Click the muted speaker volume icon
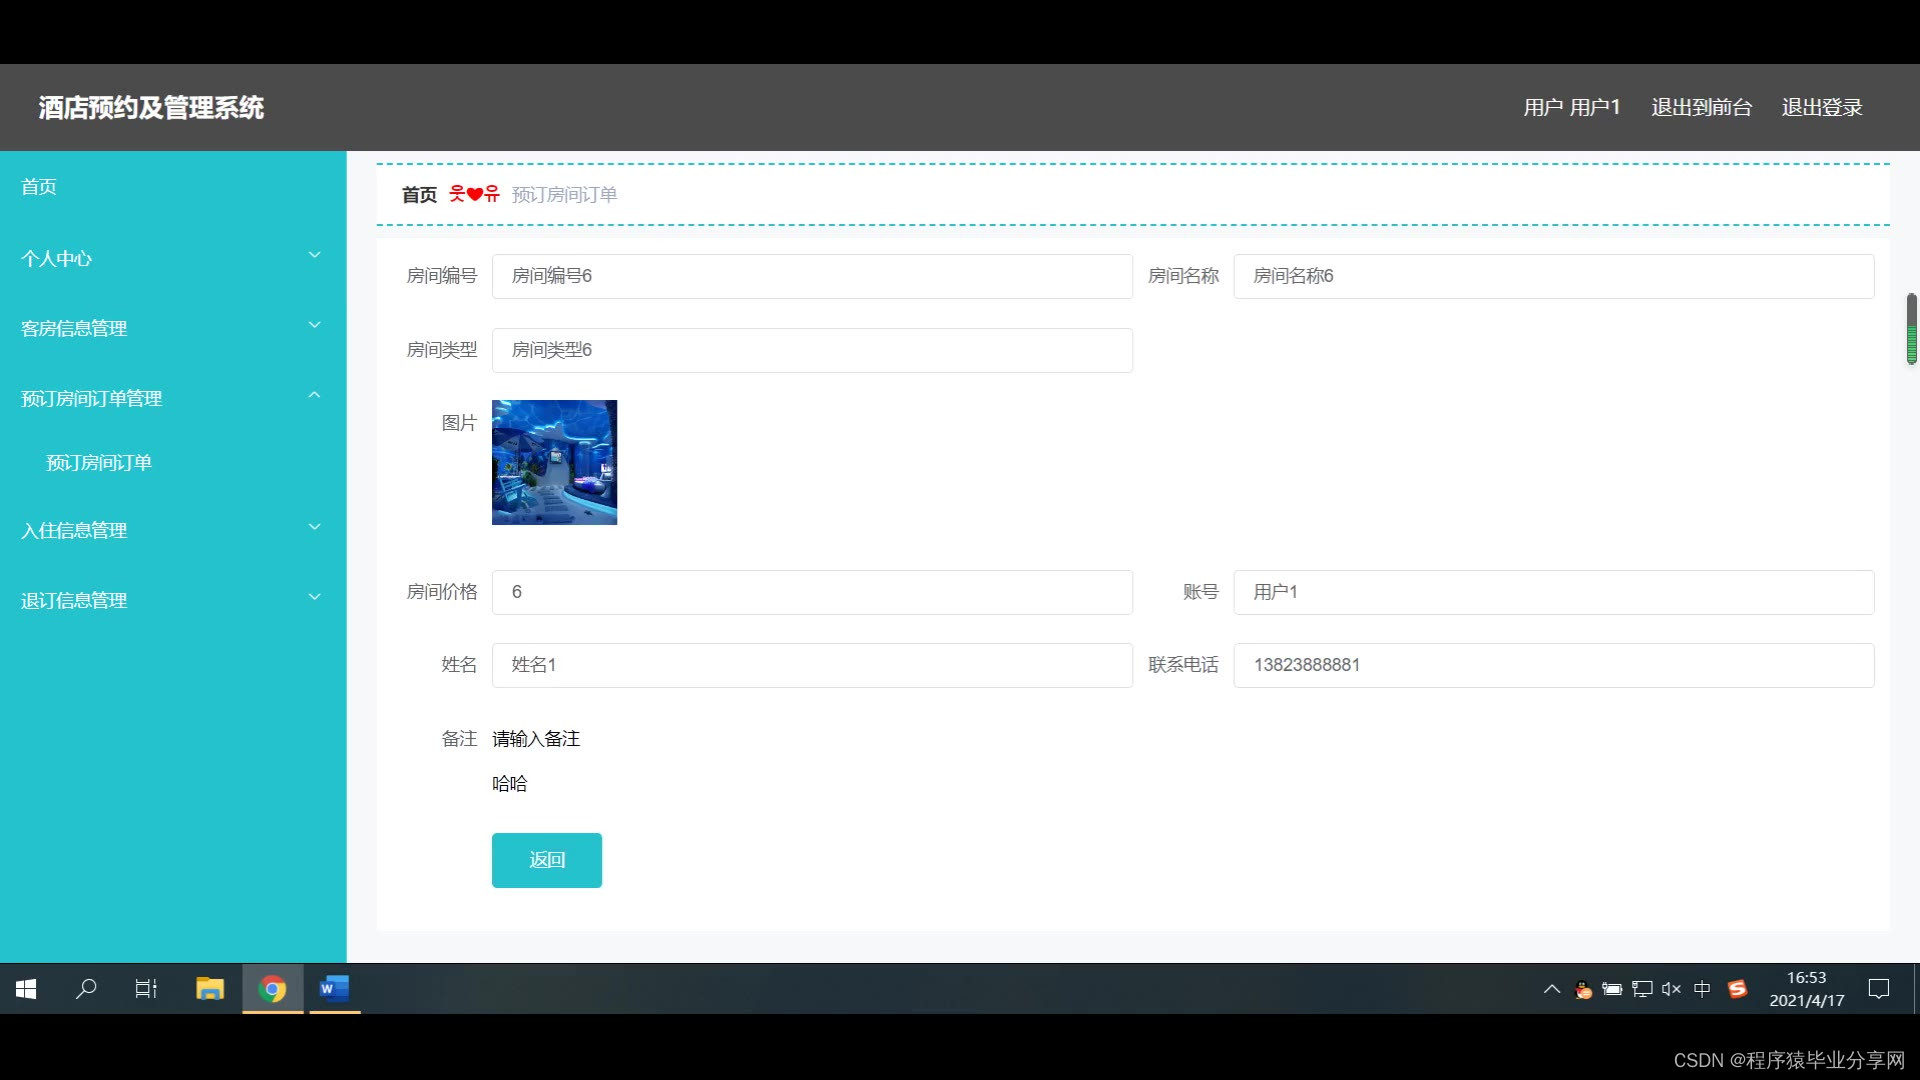This screenshot has height=1080, width=1920. (x=1671, y=989)
